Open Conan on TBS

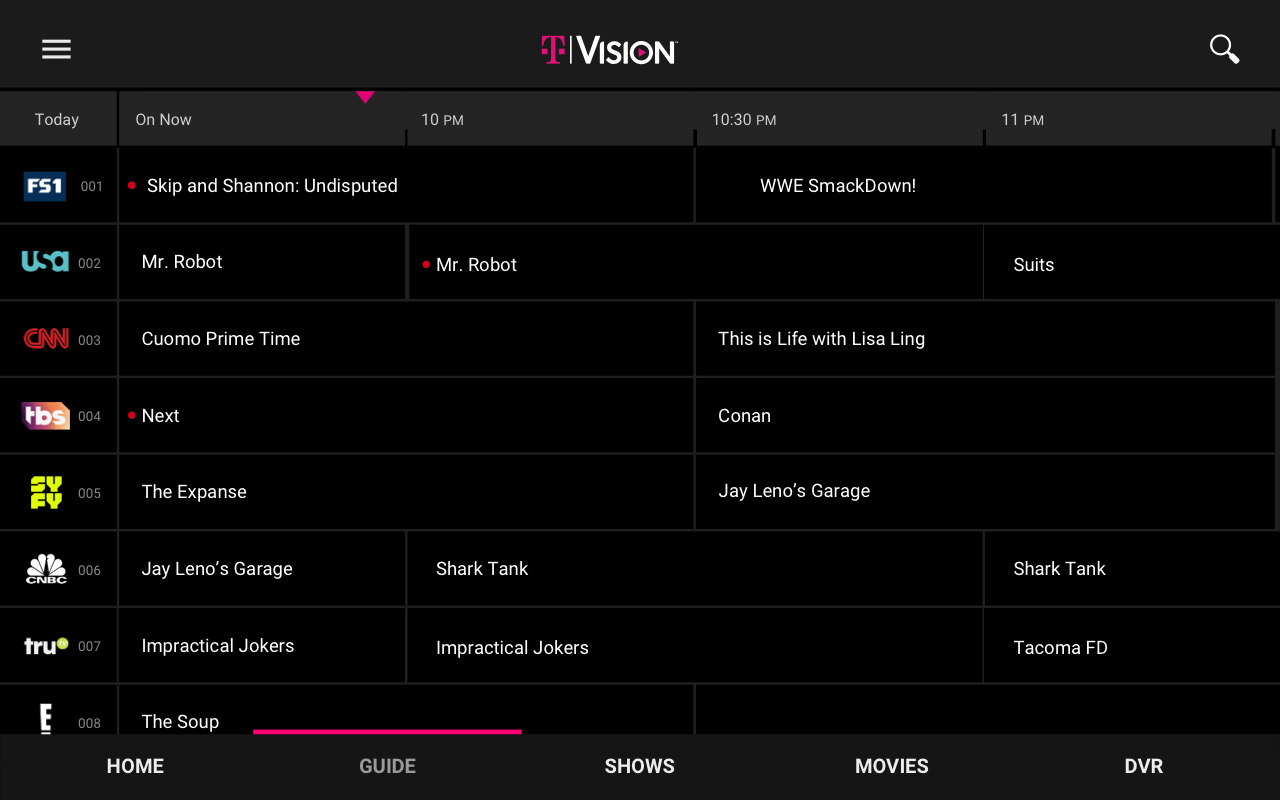(986, 415)
